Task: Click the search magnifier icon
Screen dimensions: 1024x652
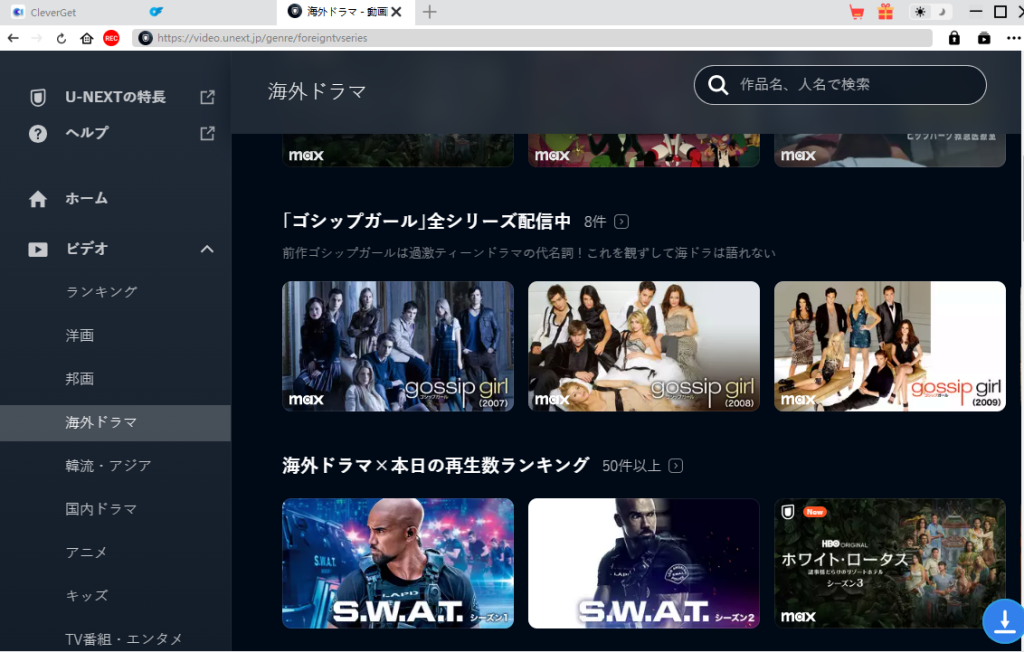Action: pyautogui.click(x=718, y=85)
